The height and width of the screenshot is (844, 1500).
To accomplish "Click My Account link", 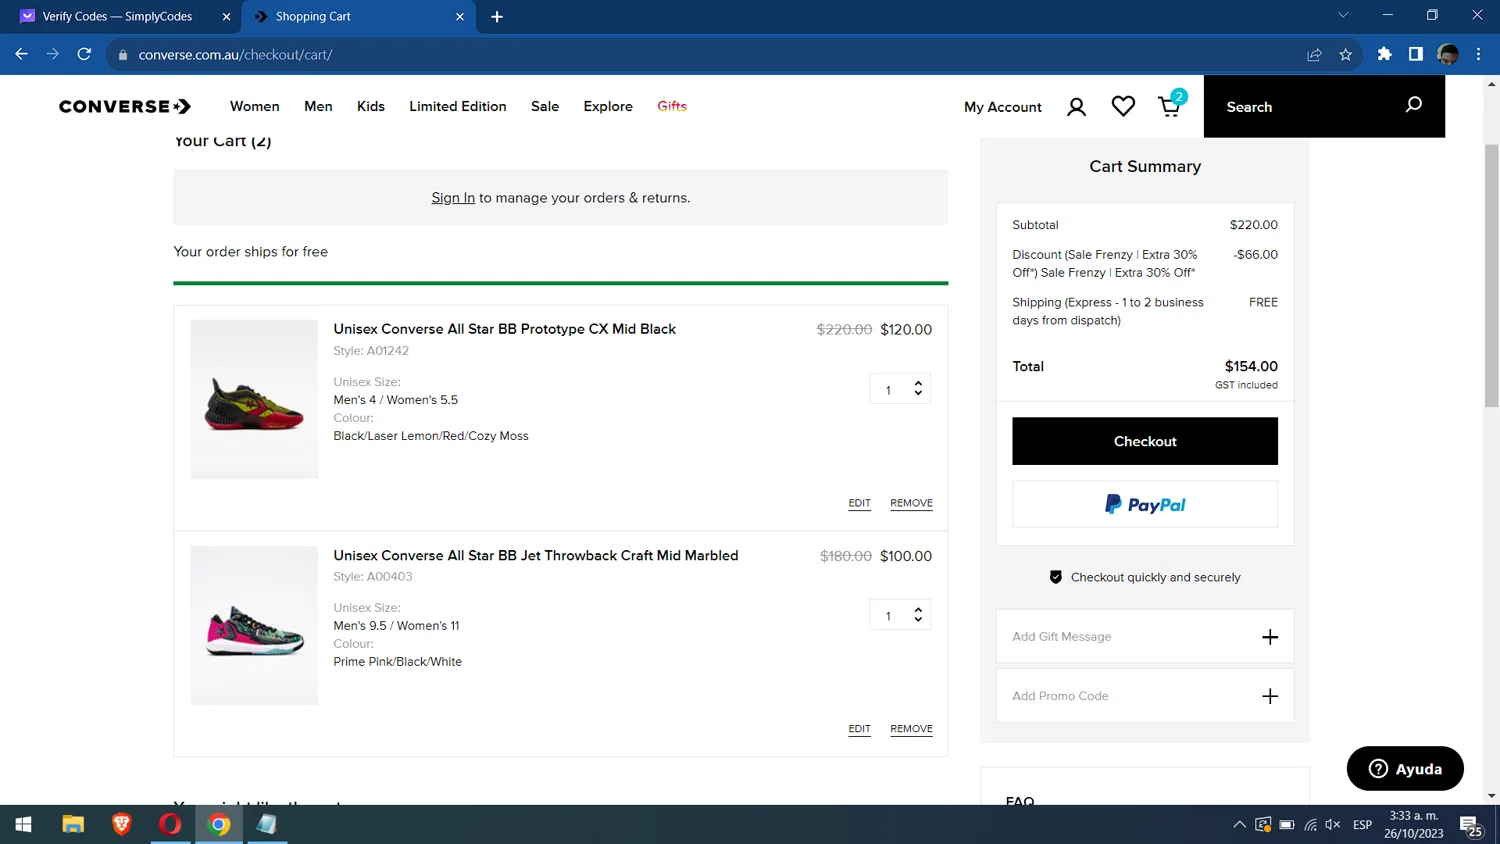I will coord(1002,107).
